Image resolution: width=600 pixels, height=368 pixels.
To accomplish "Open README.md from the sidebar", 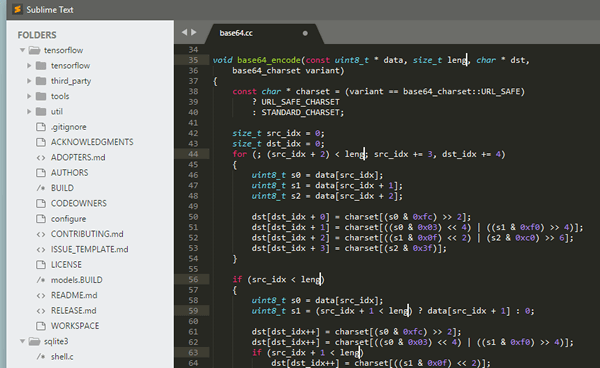I will point(74,295).
